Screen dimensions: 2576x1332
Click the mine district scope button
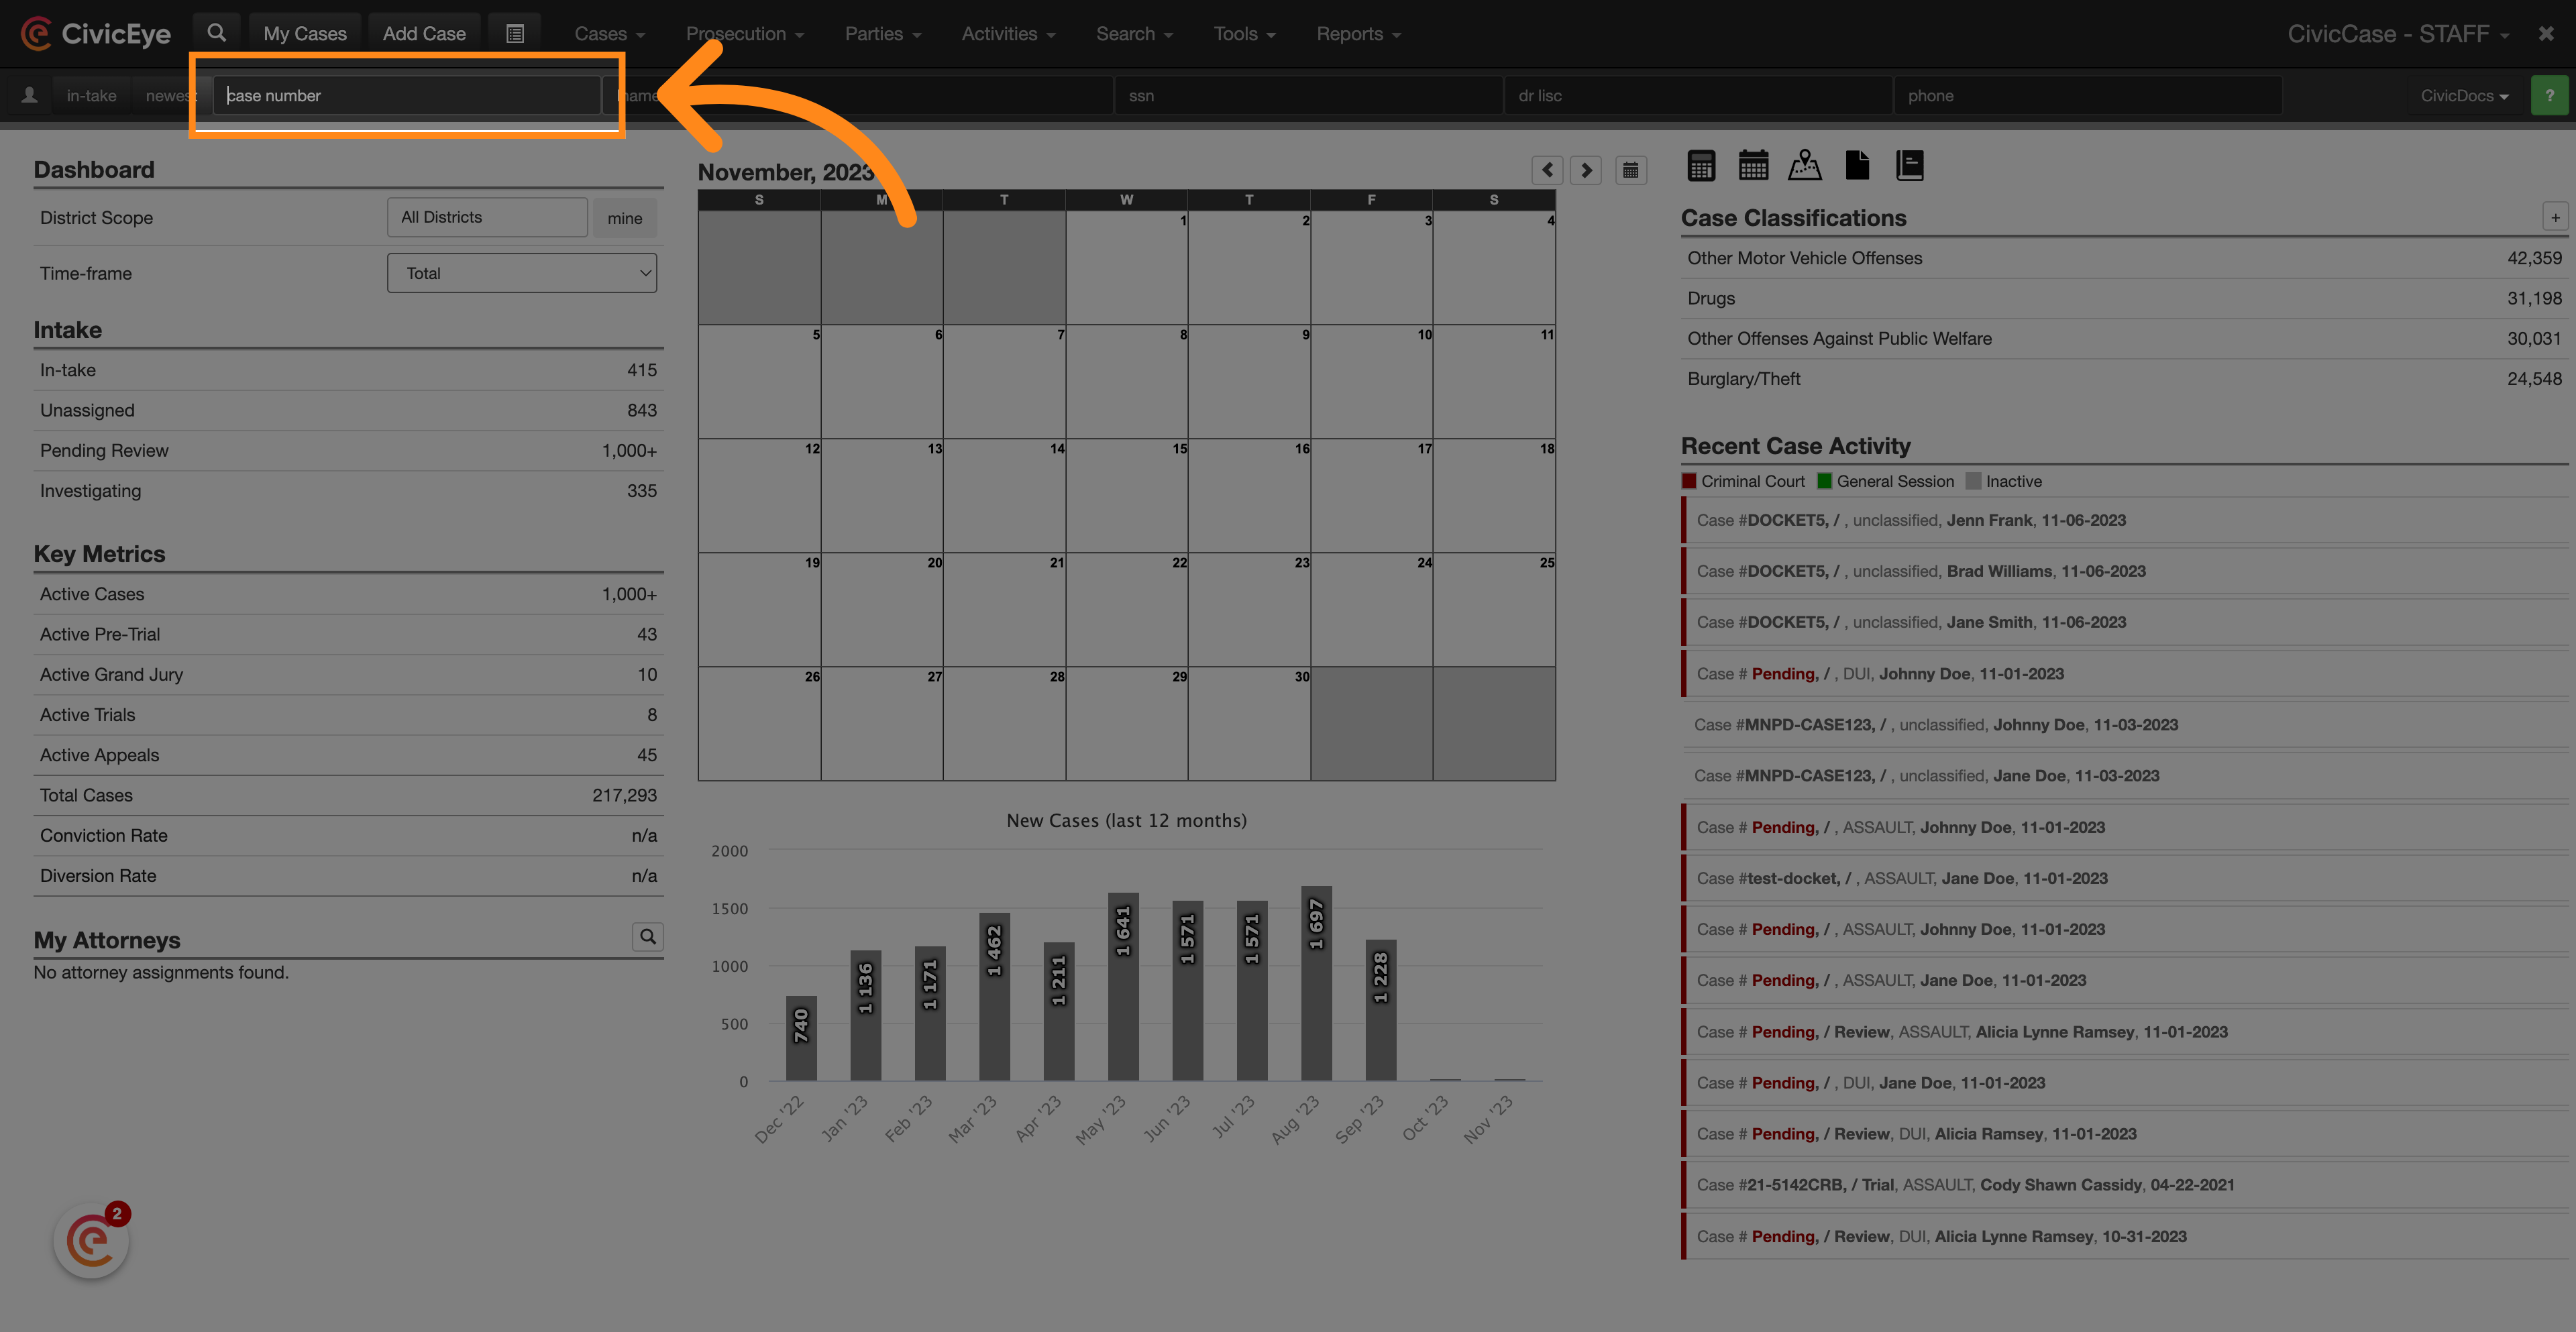[x=625, y=218]
